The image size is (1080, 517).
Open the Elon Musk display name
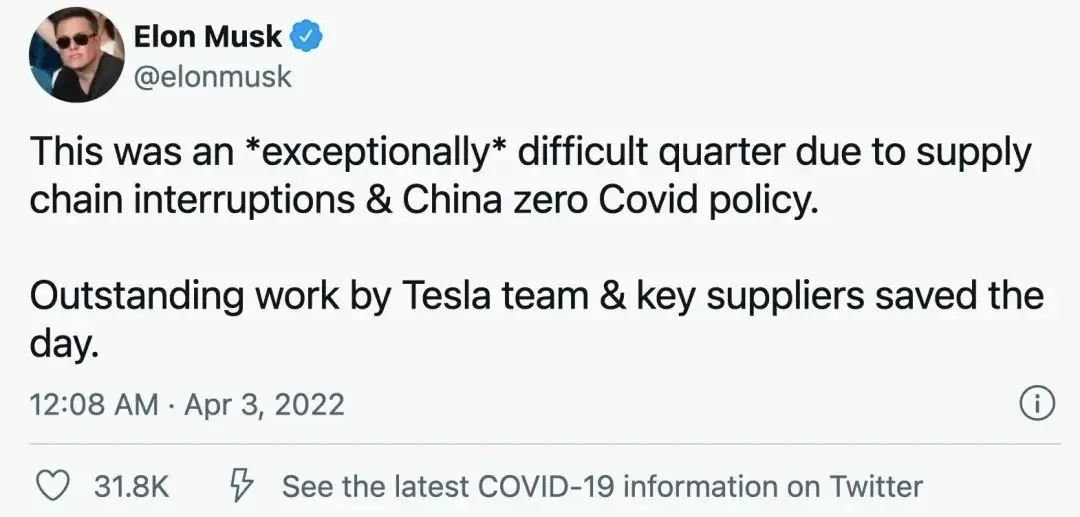[x=207, y=38]
